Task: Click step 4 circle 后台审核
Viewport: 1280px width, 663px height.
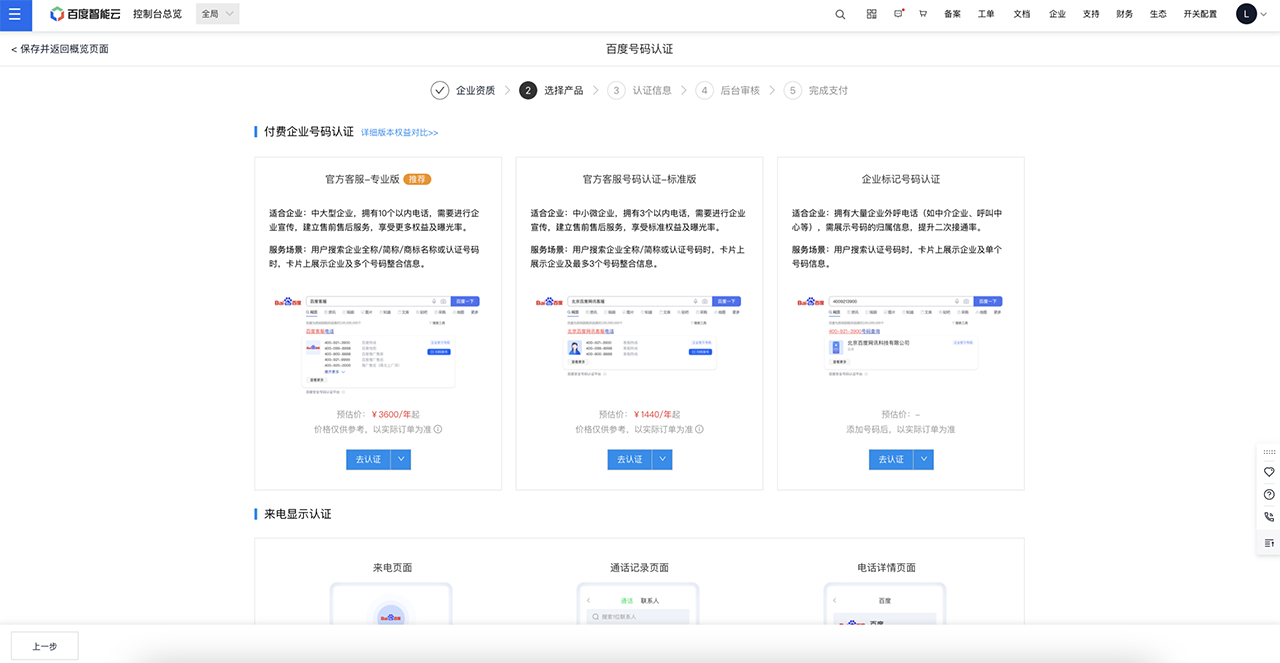Action: (x=704, y=90)
